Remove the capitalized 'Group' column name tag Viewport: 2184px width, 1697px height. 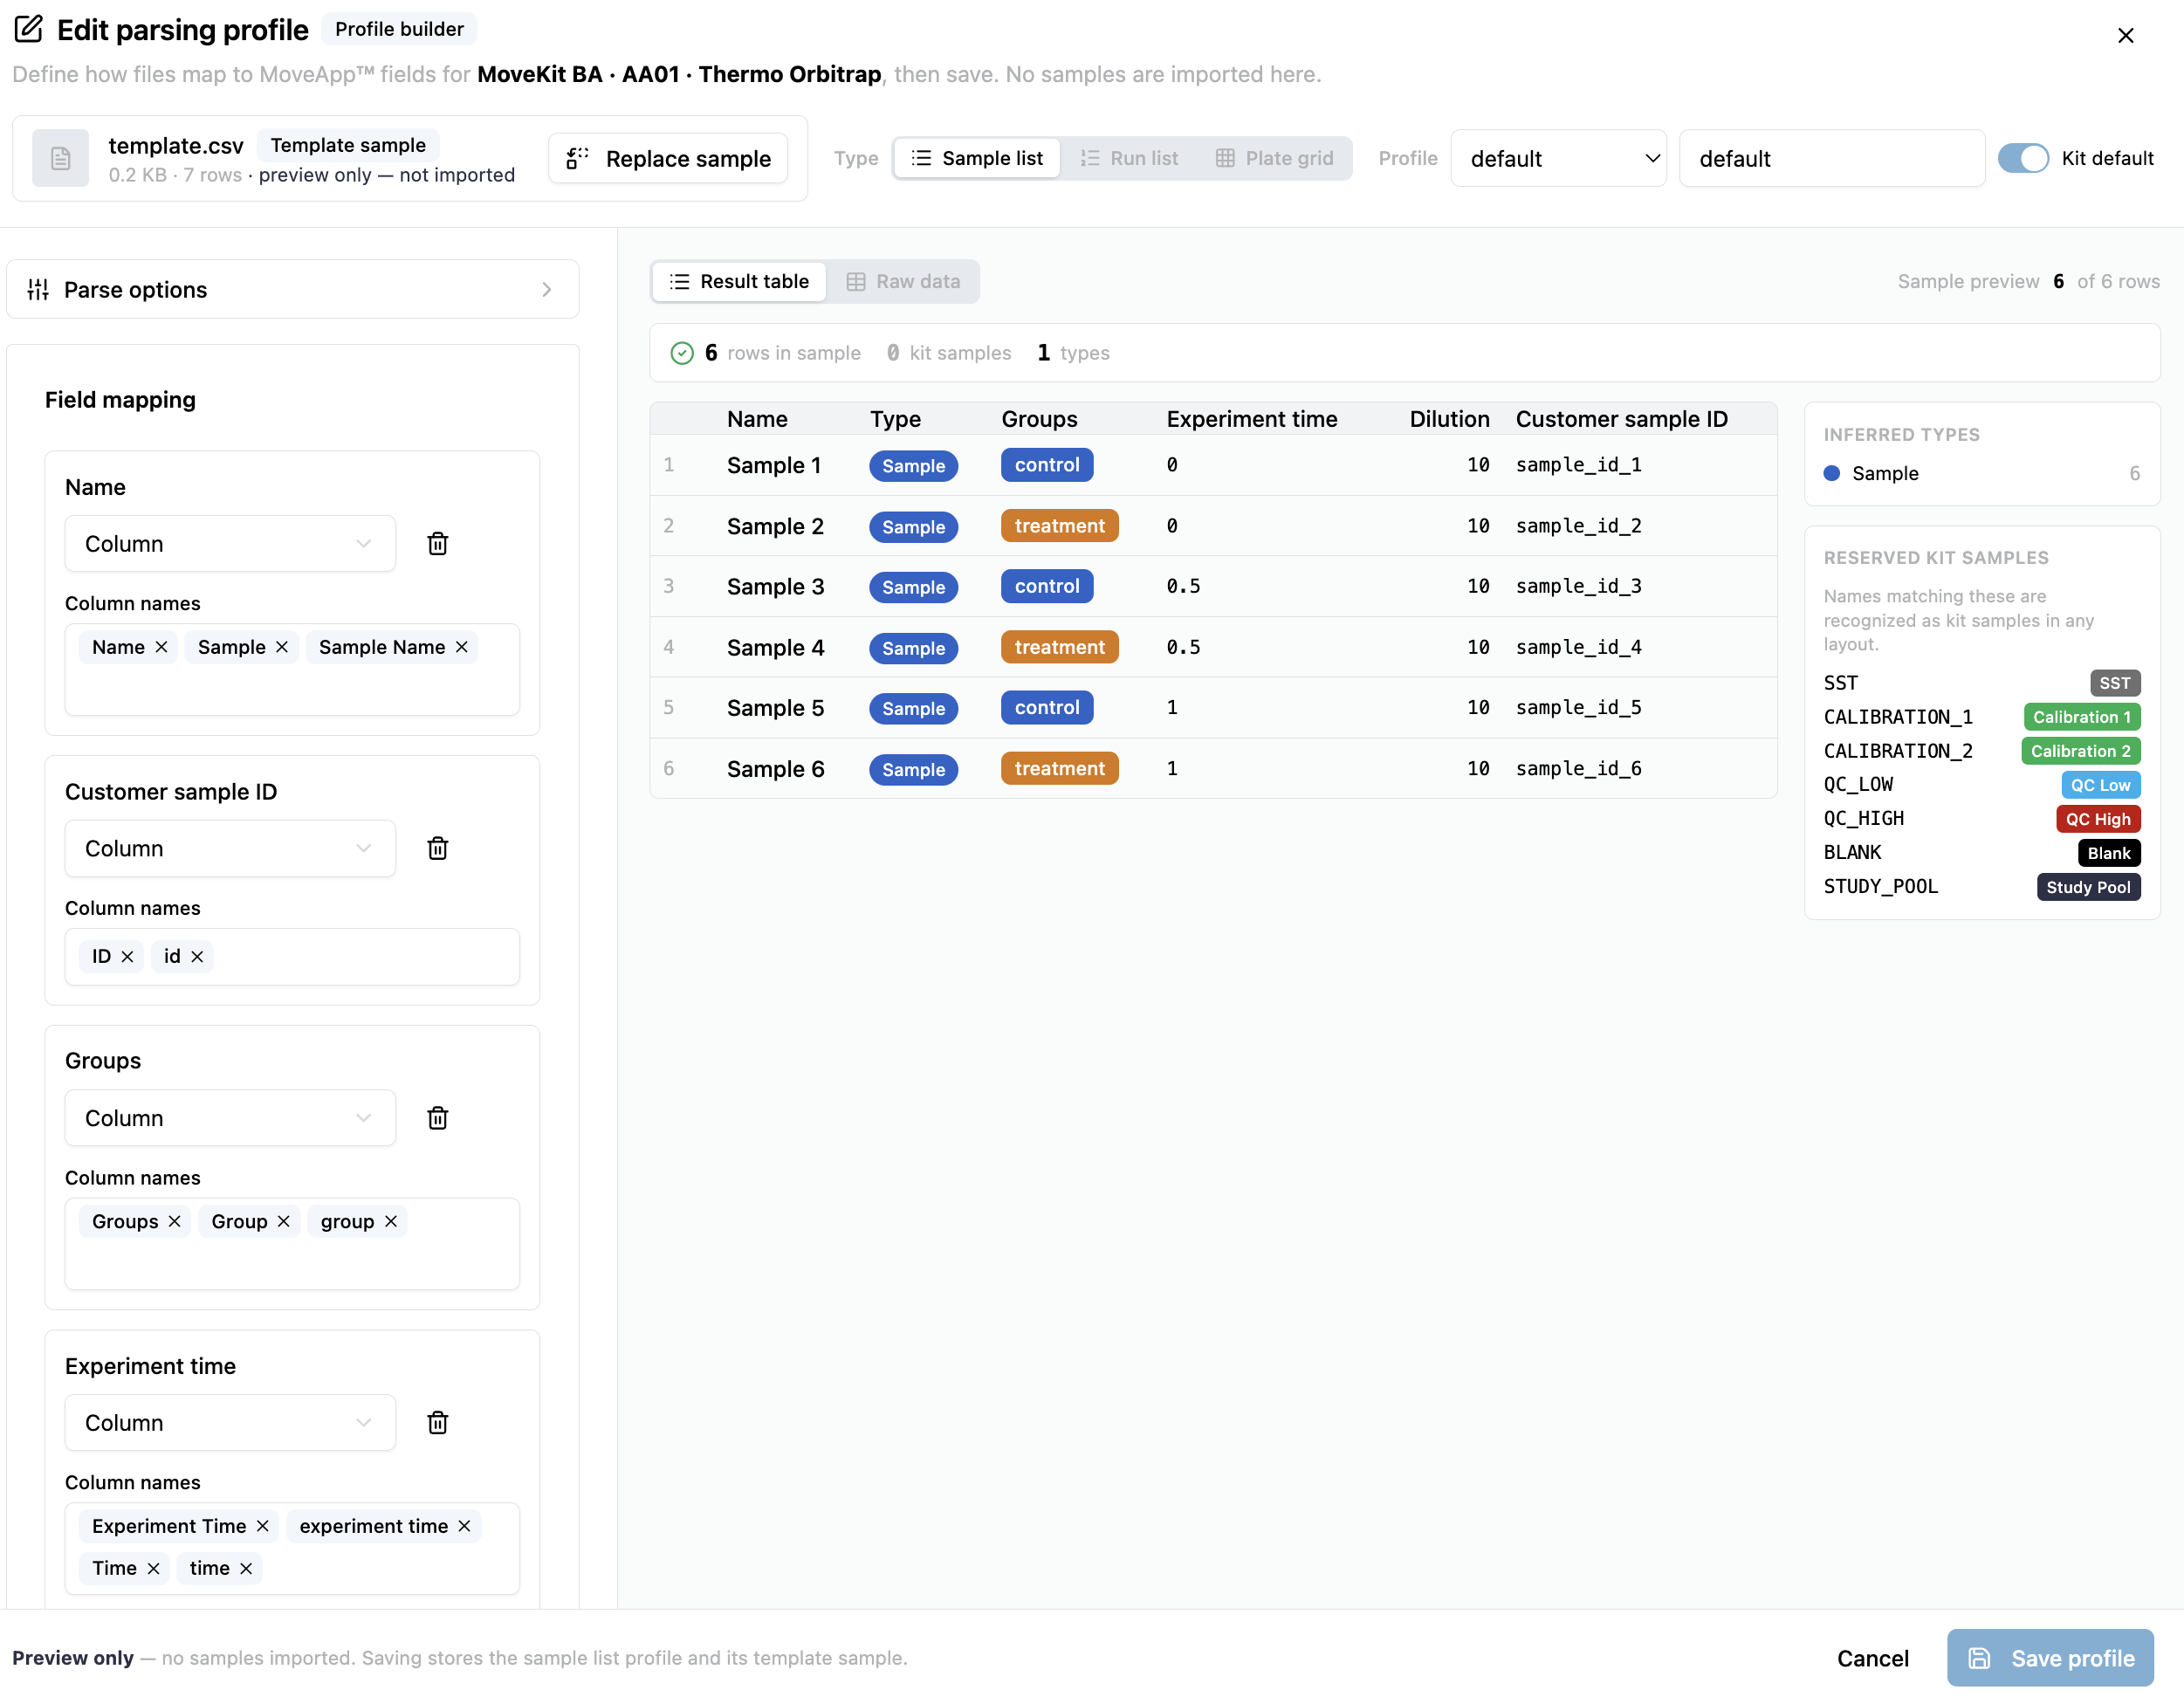284,1222
